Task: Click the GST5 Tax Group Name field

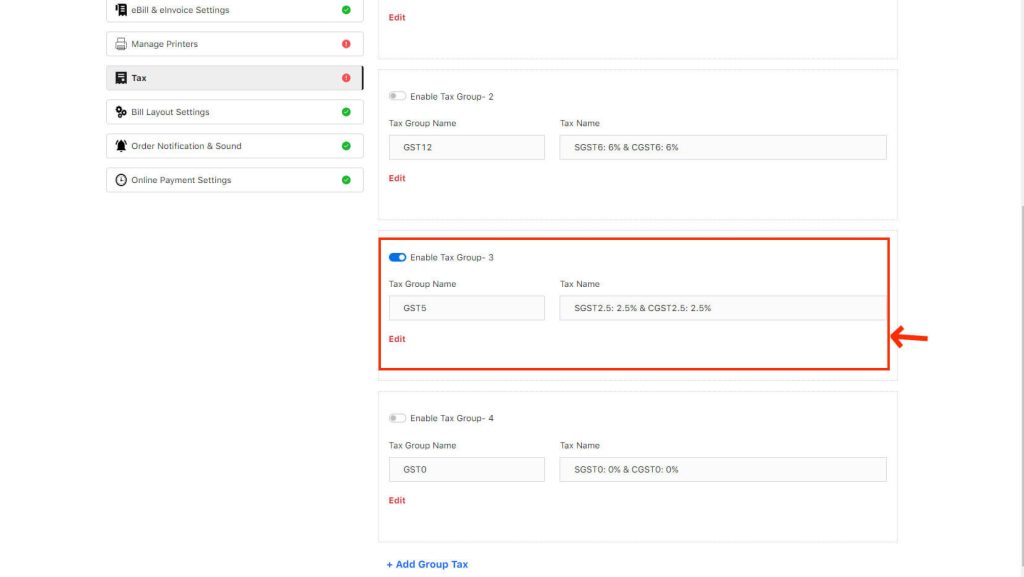Action: pyautogui.click(x=467, y=307)
